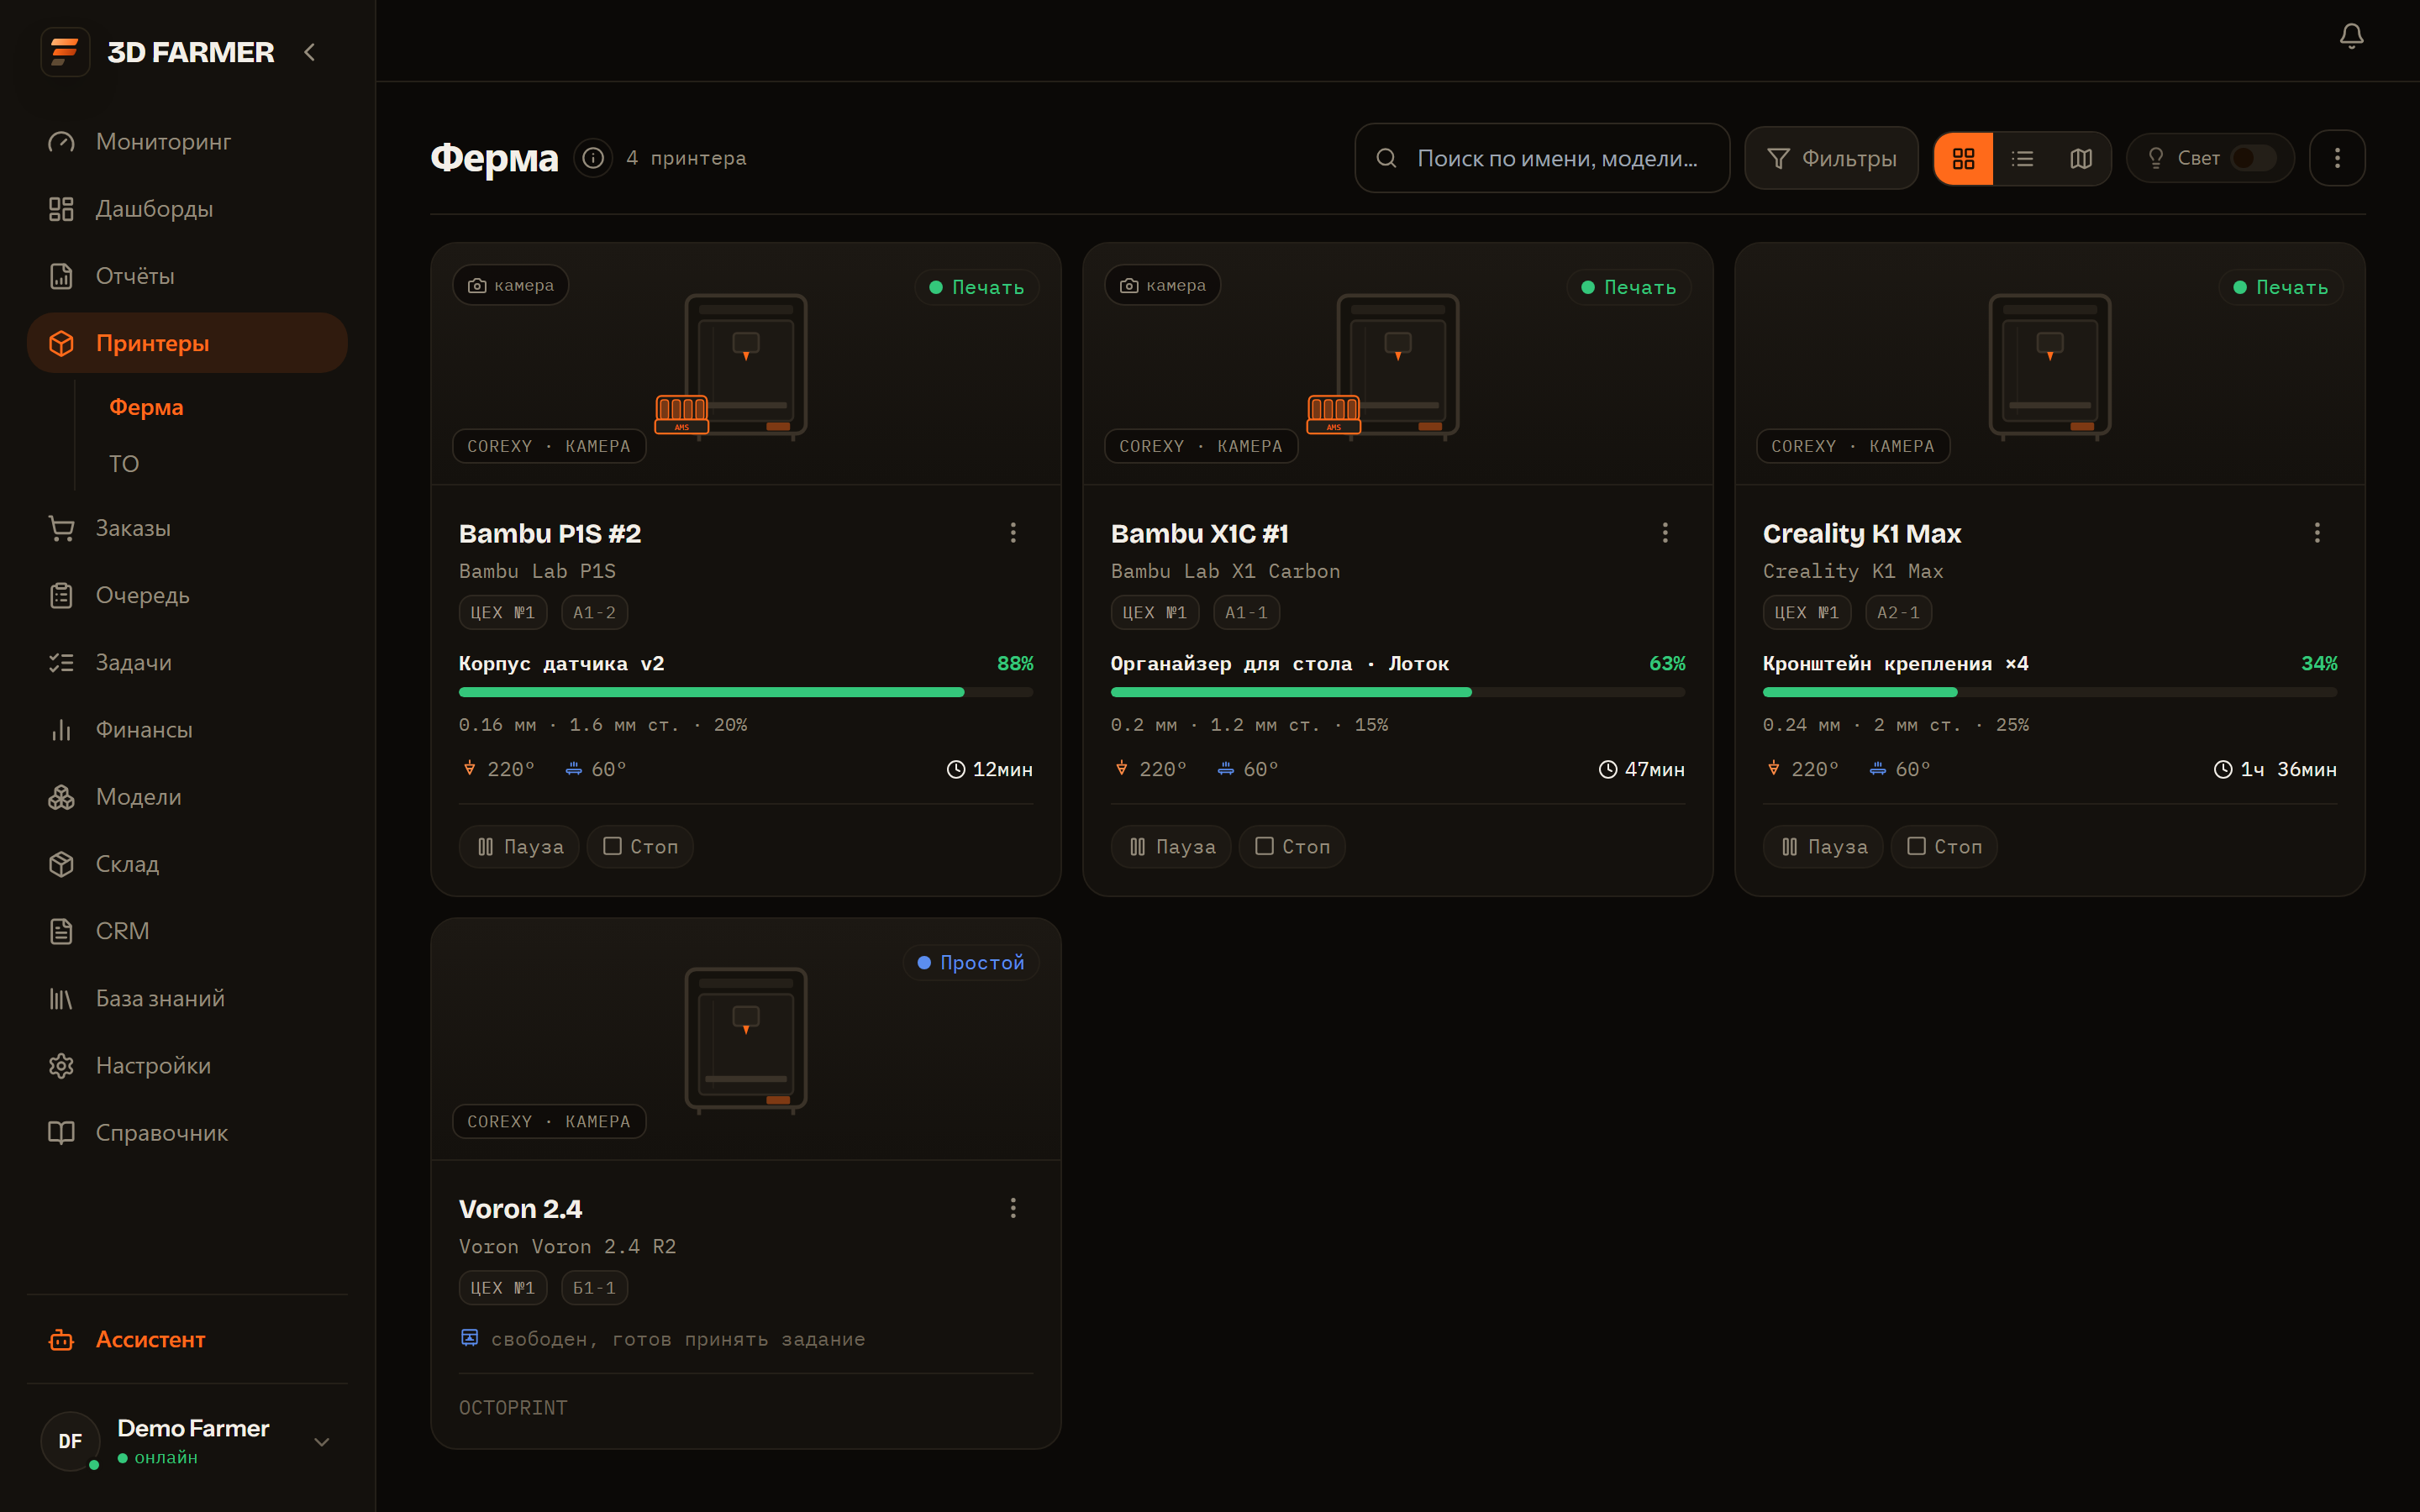Open the Отчёты page

click(x=188, y=276)
